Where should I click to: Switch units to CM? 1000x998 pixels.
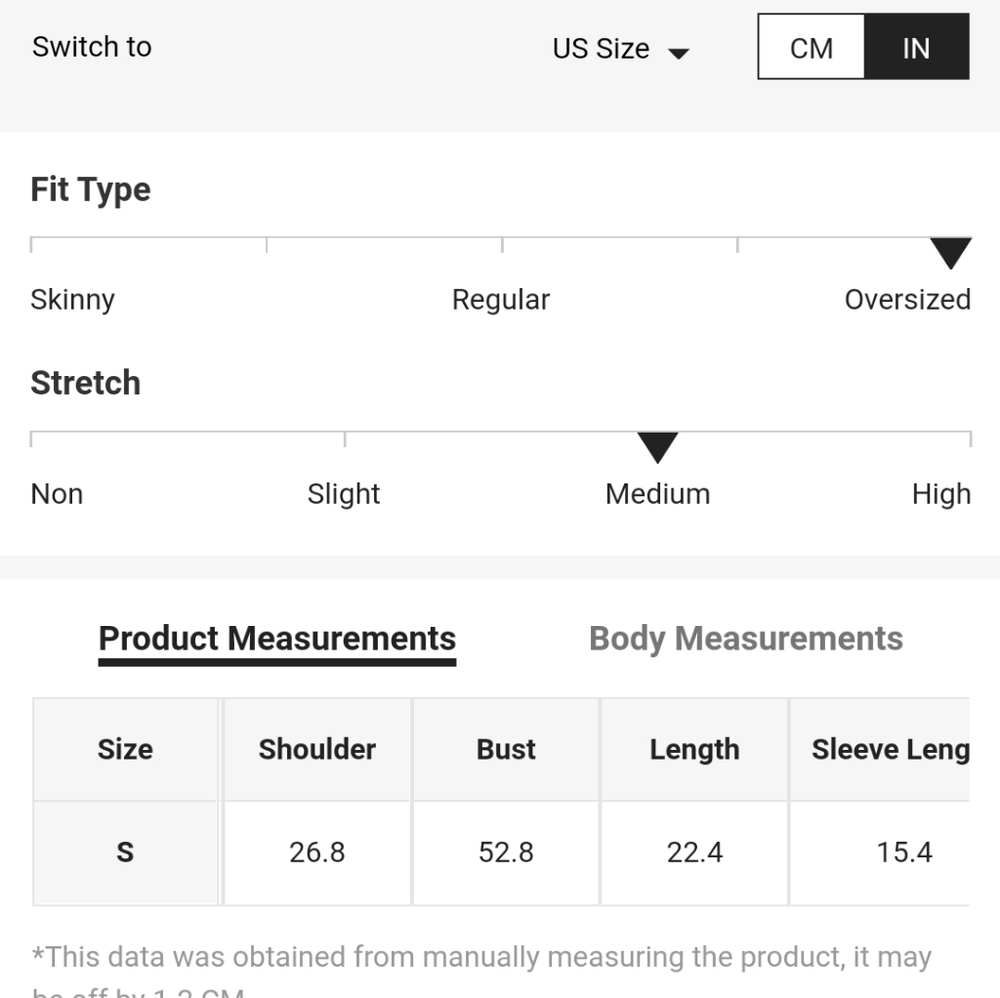click(x=811, y=48)
